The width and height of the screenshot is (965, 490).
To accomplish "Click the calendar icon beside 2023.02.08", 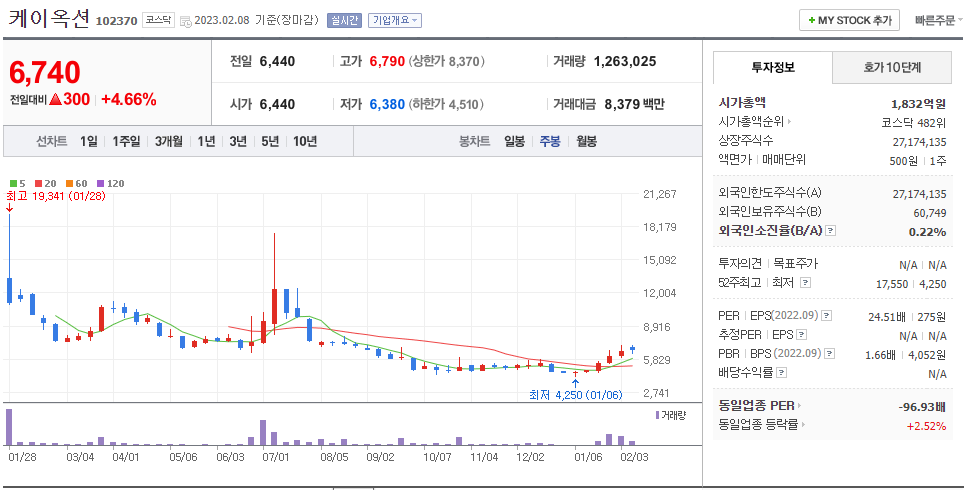I will coord(186,22).
